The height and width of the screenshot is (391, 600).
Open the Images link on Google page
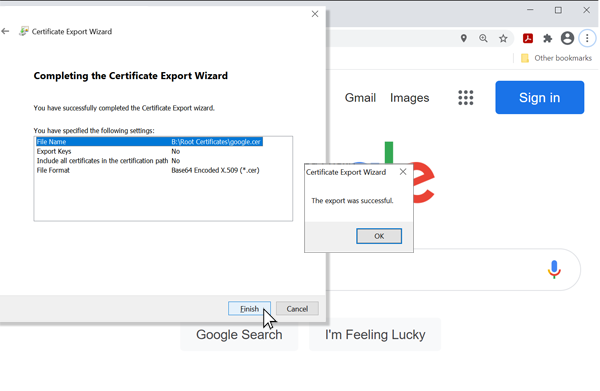[409, 98]
